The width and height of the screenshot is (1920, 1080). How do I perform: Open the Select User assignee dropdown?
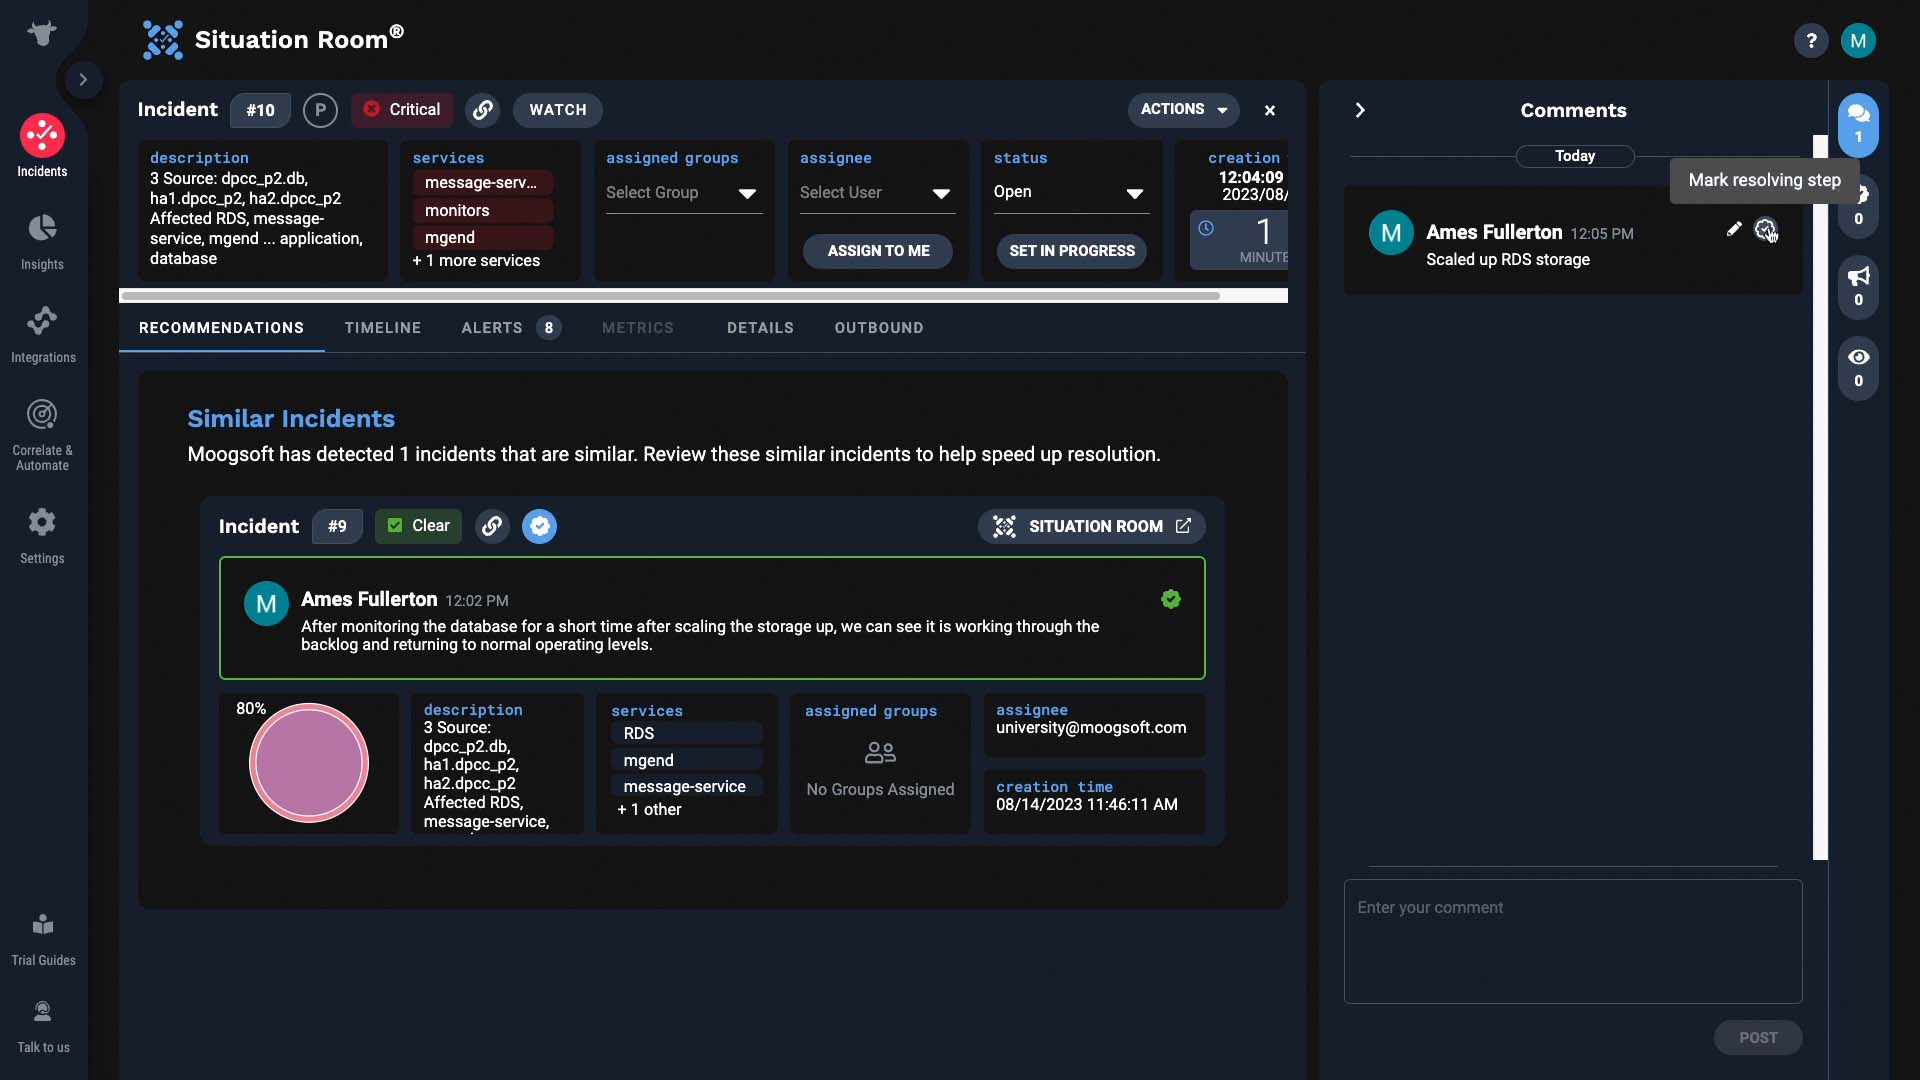coord(877,193)
